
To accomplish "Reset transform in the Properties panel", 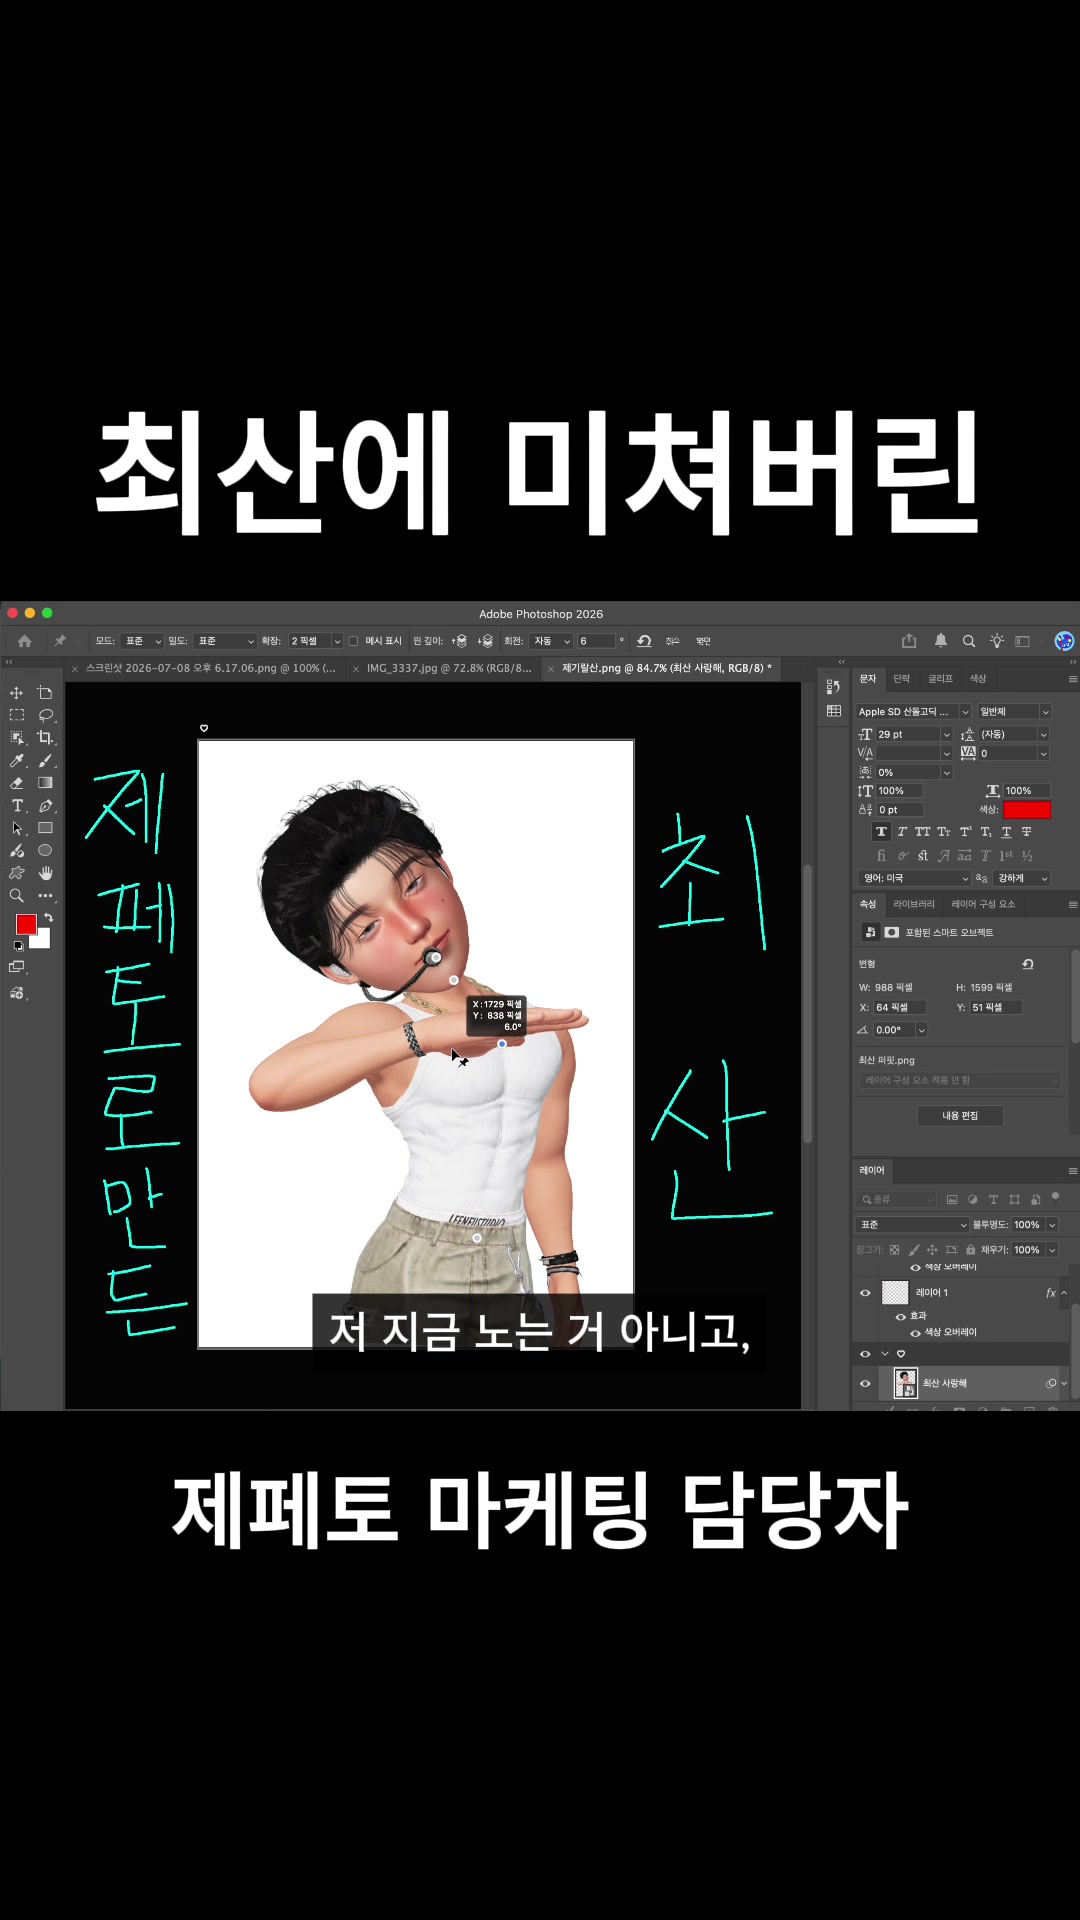I will click(x=1027, y=964).
